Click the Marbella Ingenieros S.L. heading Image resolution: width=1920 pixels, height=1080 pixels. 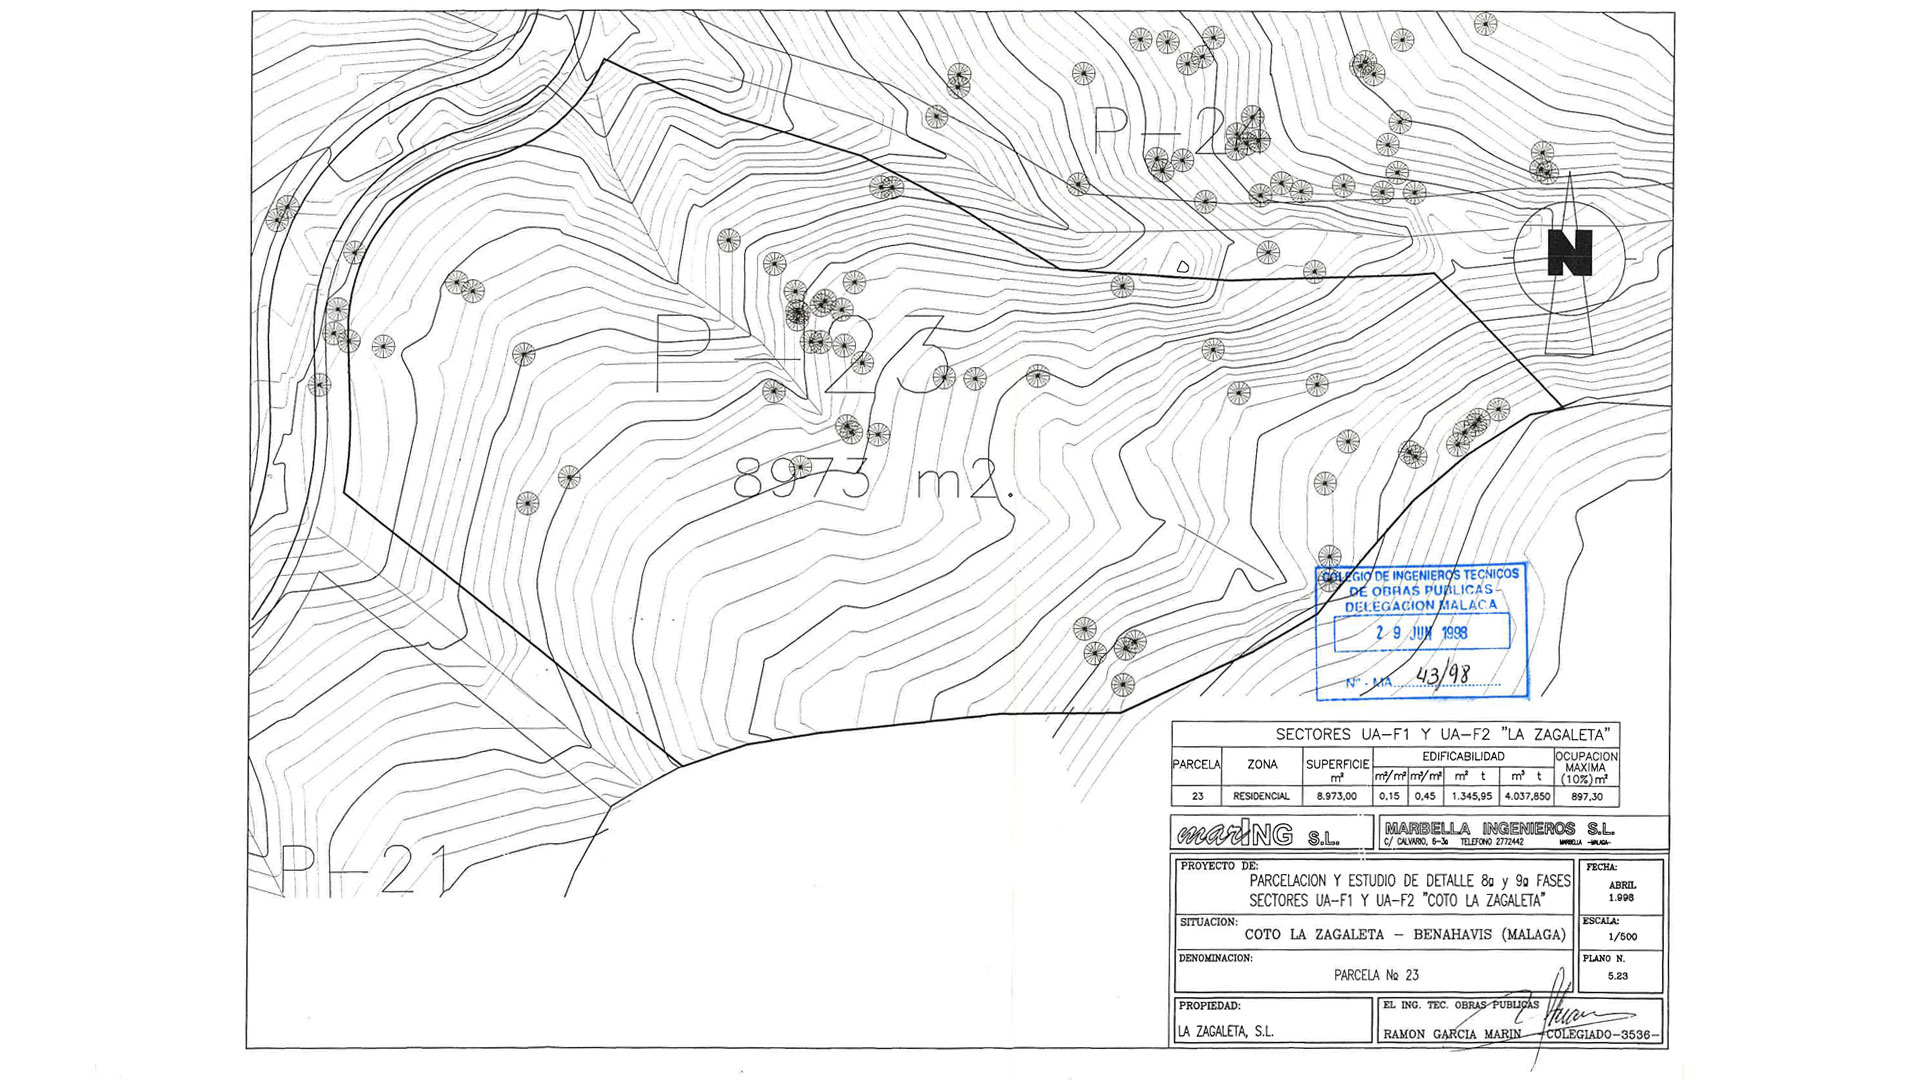pyautogui.click(x=1499, y=829)
